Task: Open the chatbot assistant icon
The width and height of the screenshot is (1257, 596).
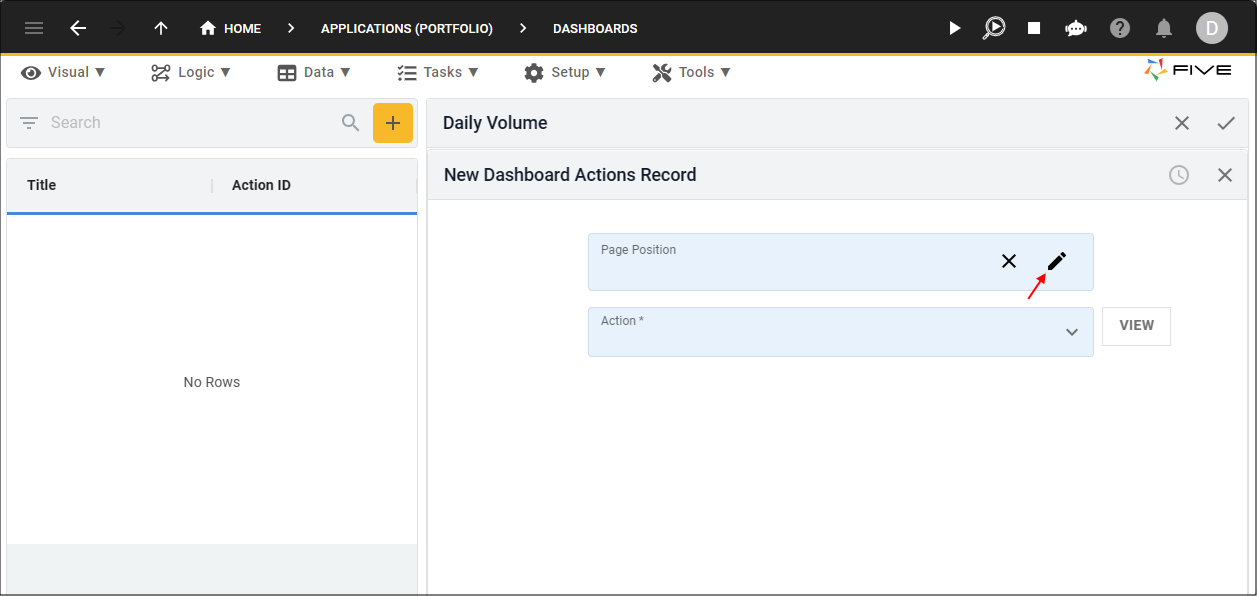Action: [x=1076, y=28]
